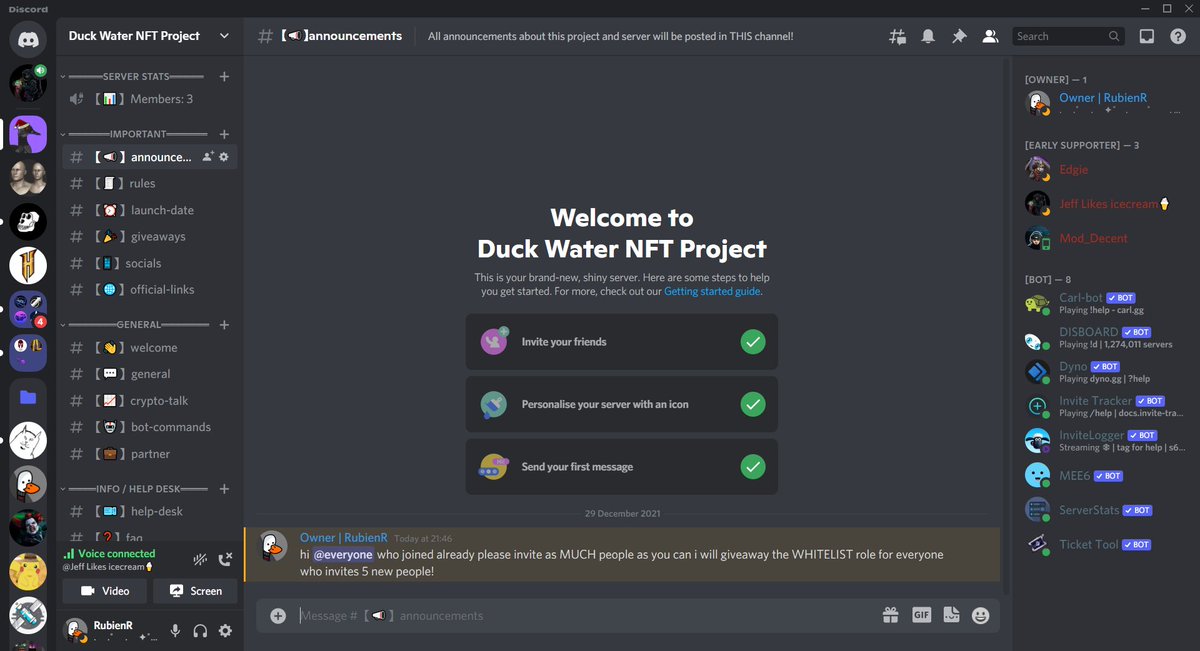Open Duck Water NFT Project server menu

click(x=149, y=36)
